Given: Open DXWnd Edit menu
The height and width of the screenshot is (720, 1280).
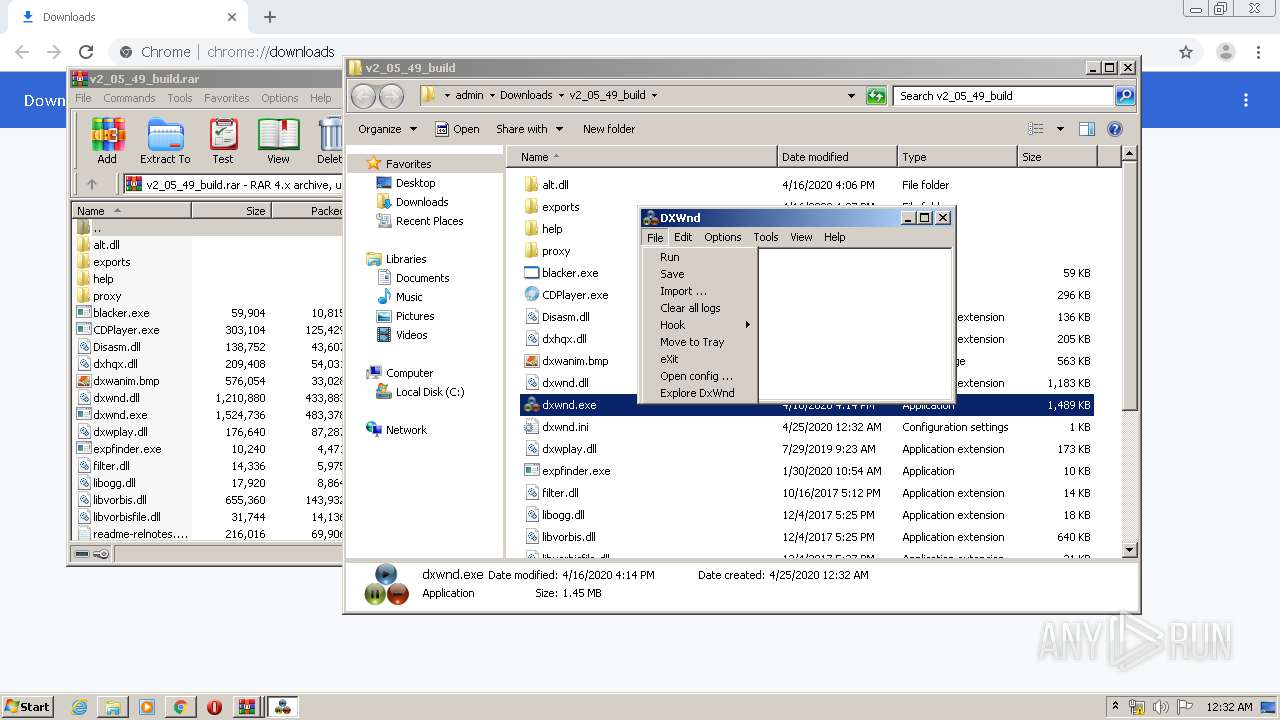Looking at the screenshot, I should [683, 237].
